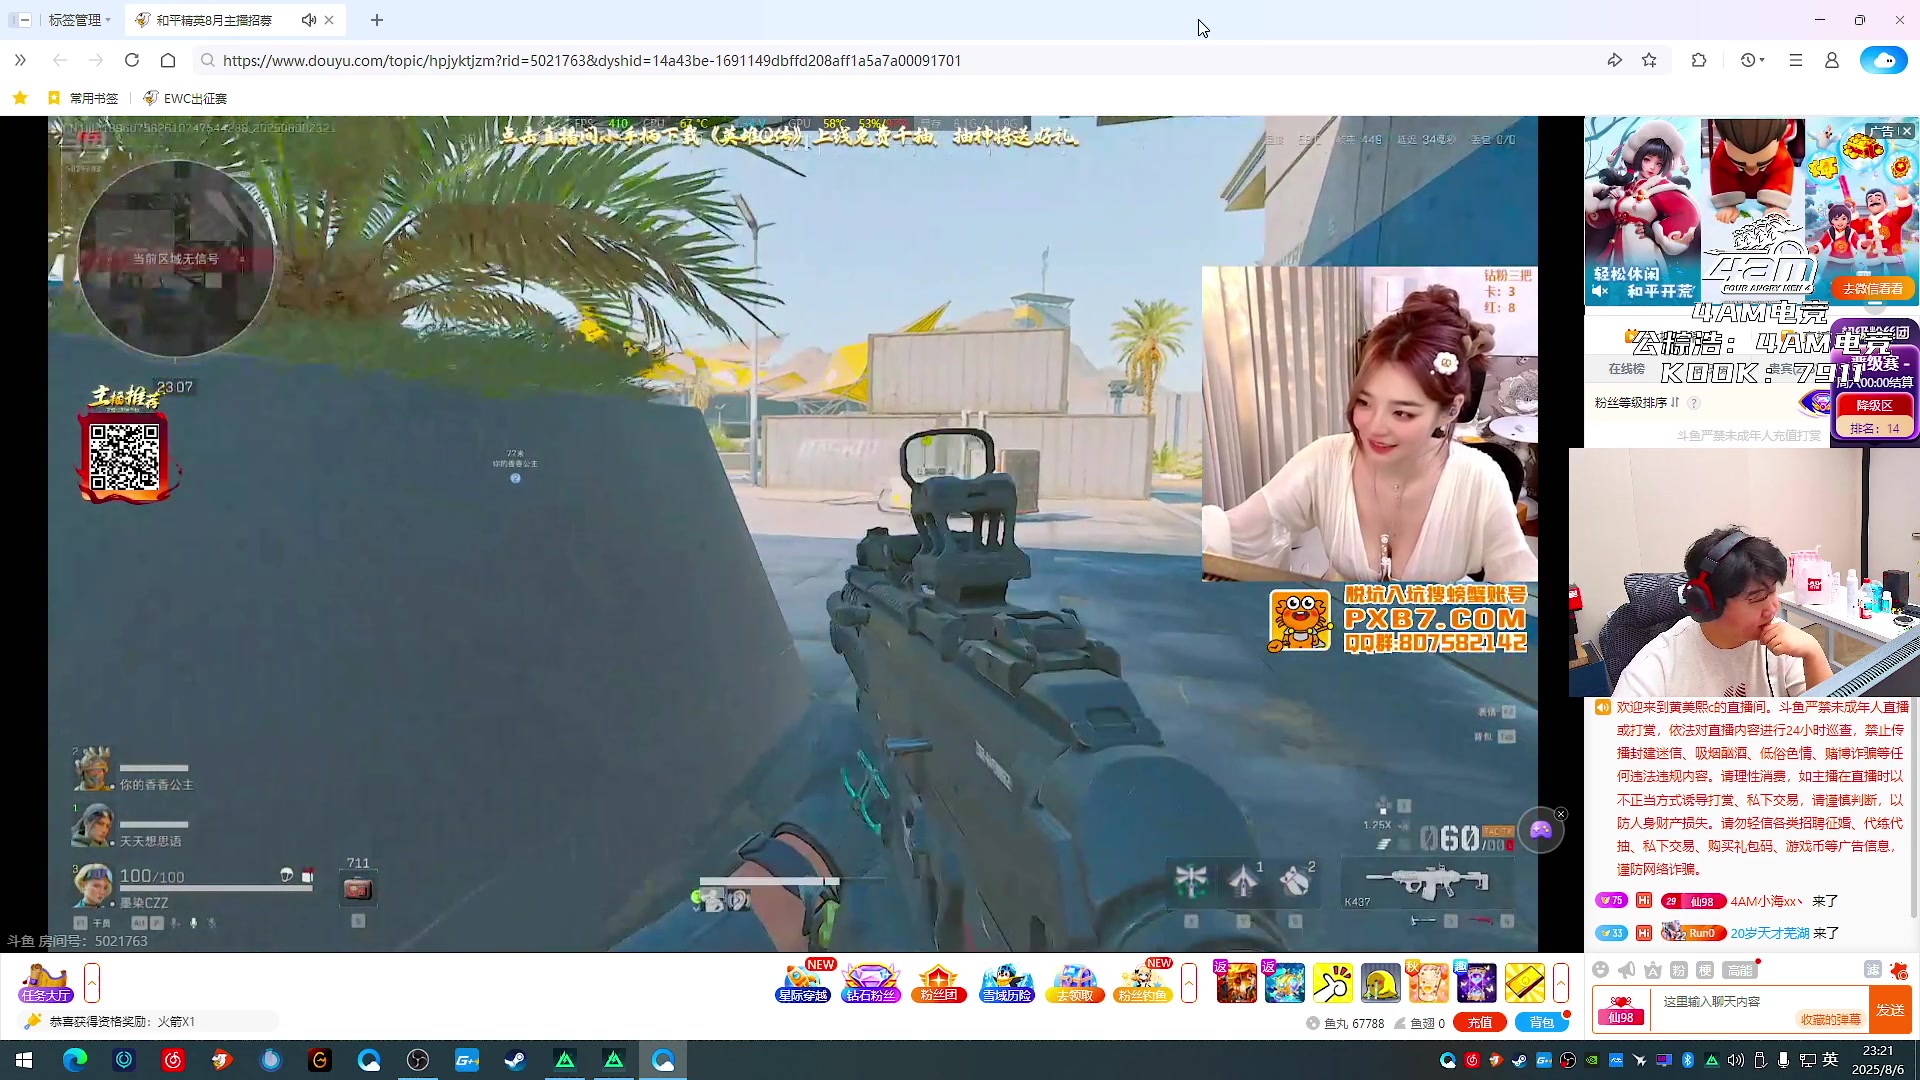Image resolution: width=1920 pixels, height=1080 pixels.
Task: Close the small x above the game controller
Action: (x=1561, y=814)
